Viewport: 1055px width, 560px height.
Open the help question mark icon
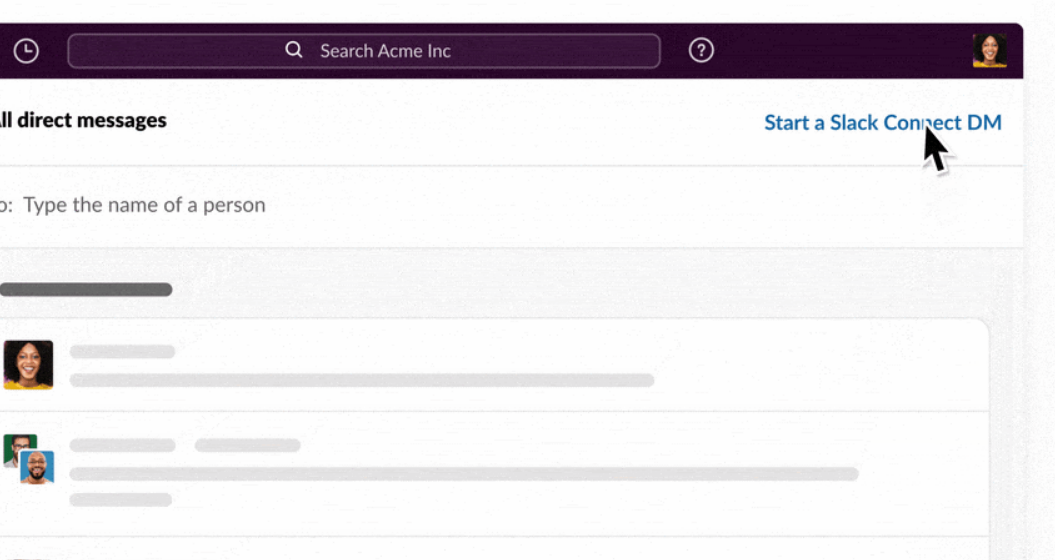(x=701, y=50)
